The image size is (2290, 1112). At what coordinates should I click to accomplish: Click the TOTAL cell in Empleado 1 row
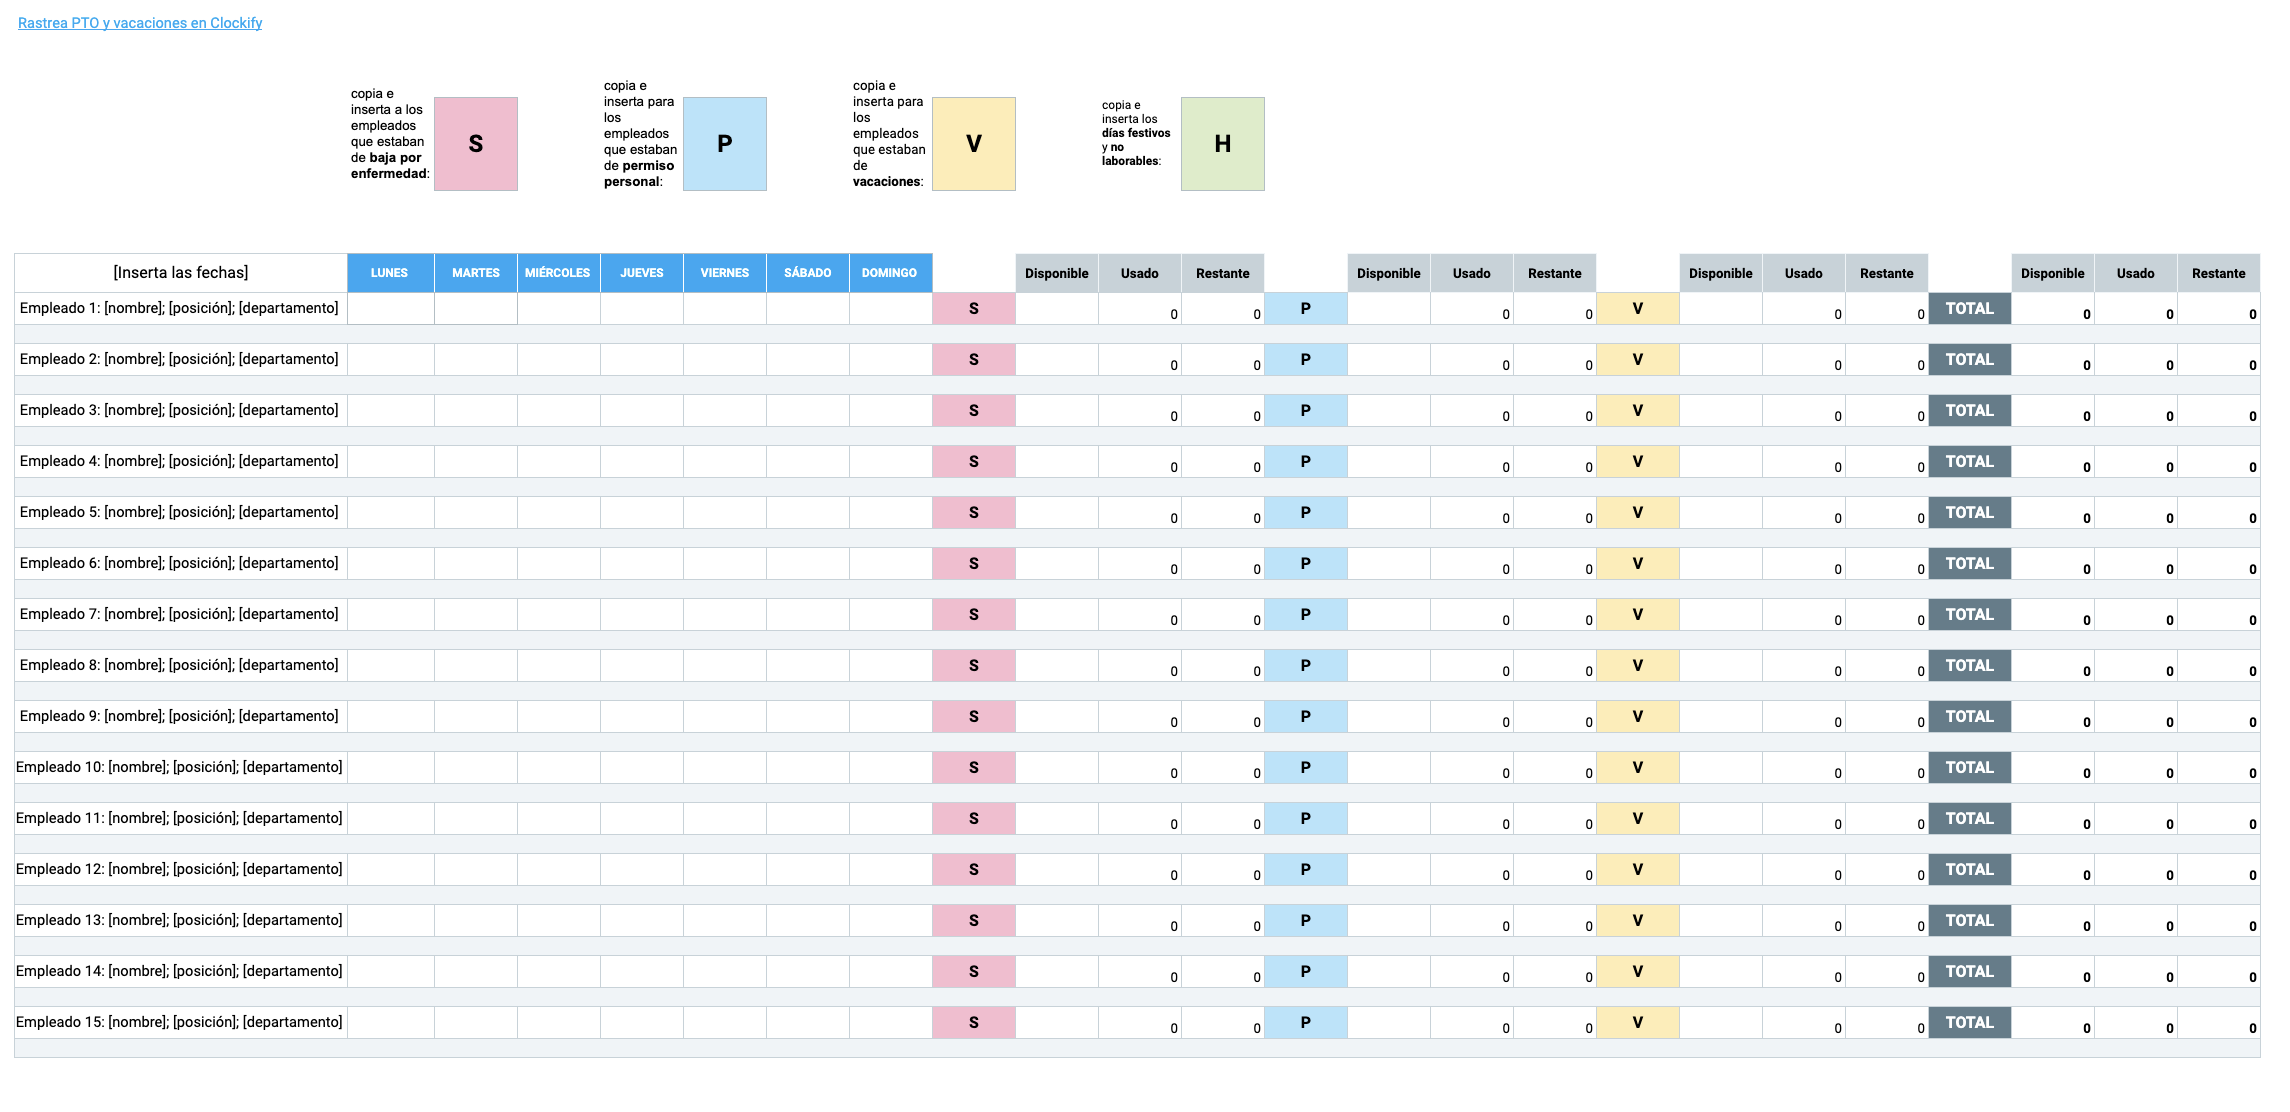pos(1970,308)
